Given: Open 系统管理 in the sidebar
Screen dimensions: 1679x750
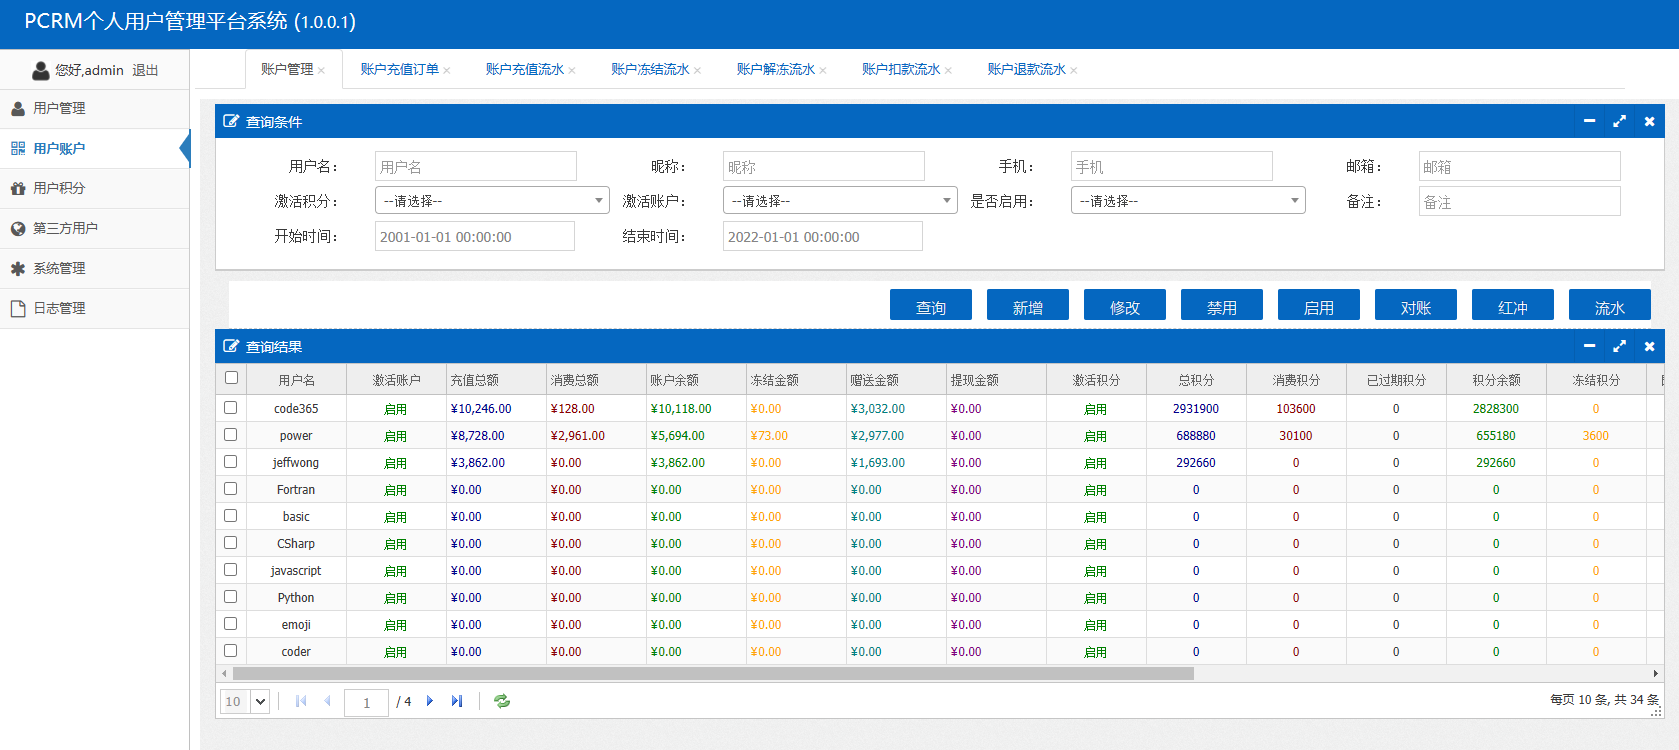Looking at the screenshot, I should (59, 268).
